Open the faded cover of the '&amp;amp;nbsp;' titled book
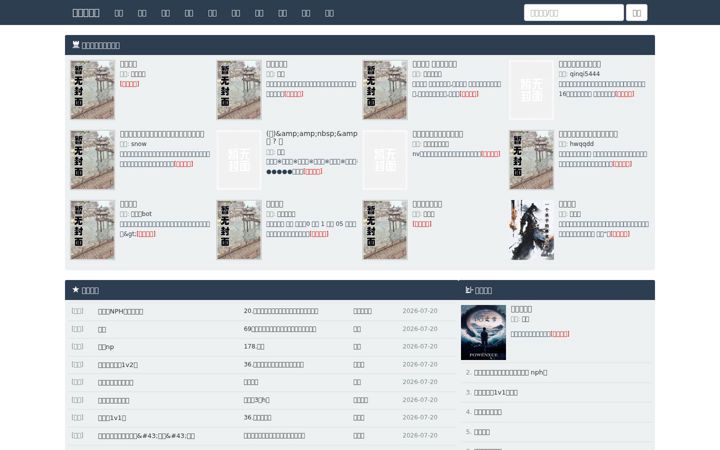Image resolution: width=720 pixels, height=450 pixels. pyautogui.click(x=239, y=160)
